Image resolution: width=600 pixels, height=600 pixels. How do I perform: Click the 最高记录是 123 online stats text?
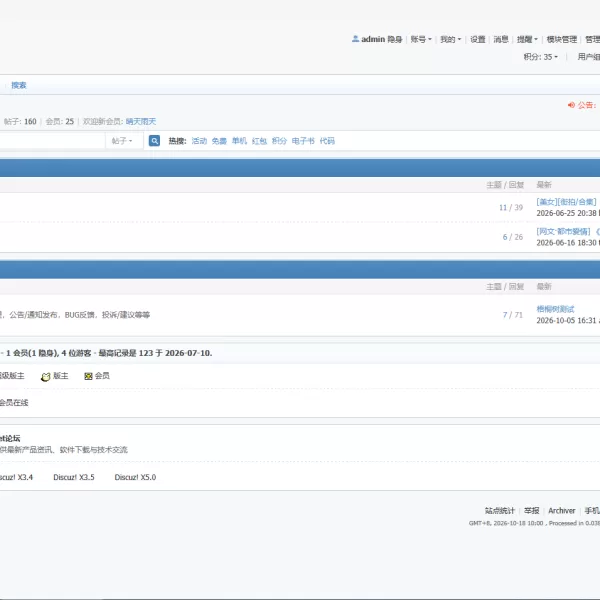click(x=155, y=353)
